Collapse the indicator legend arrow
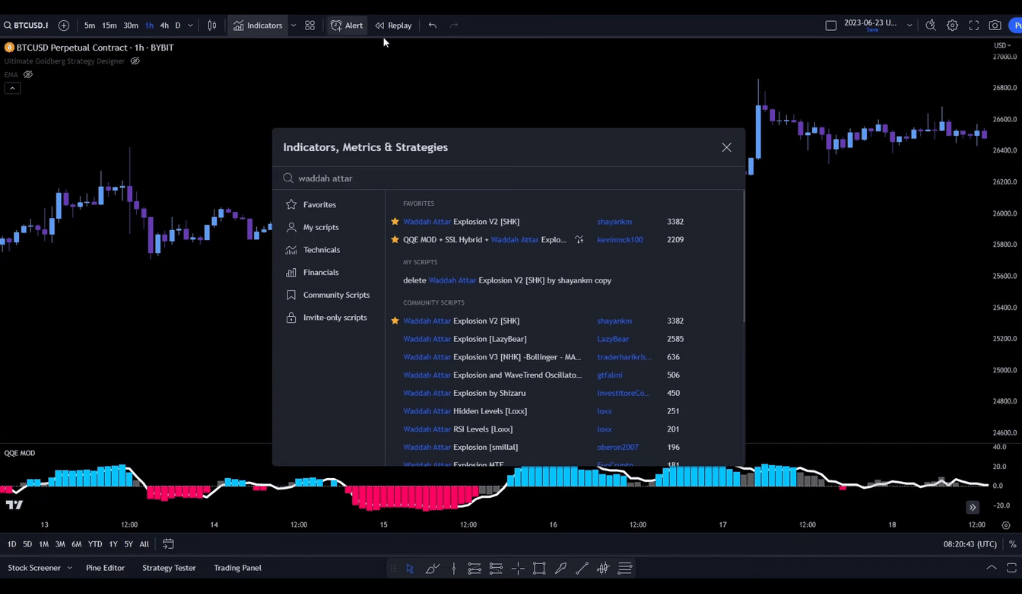The image size is (1022, 594). [12, 88]
